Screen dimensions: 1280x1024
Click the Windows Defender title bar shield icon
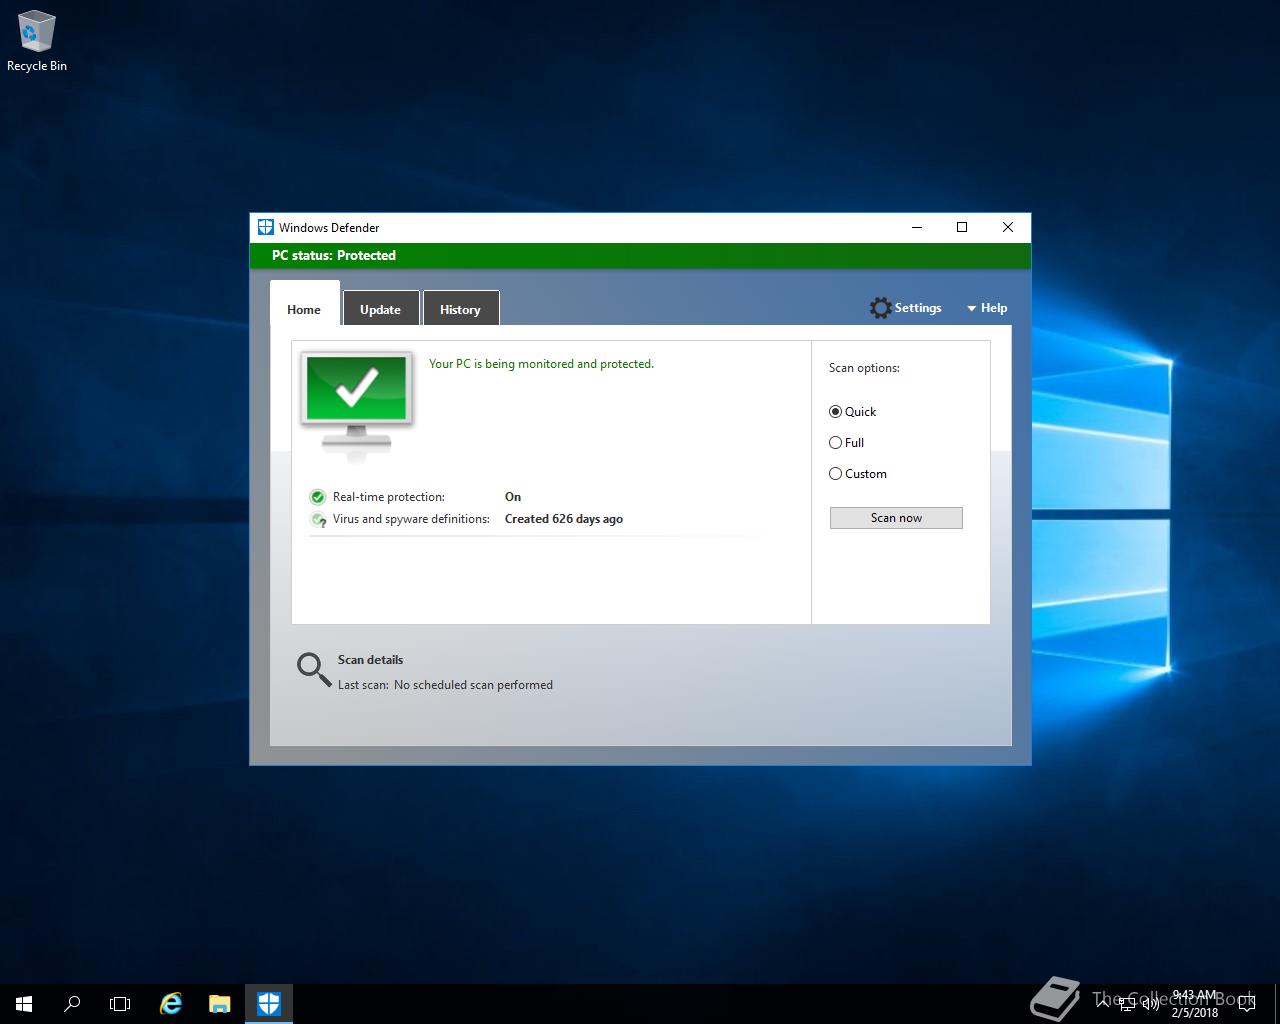tap(266, 227)
